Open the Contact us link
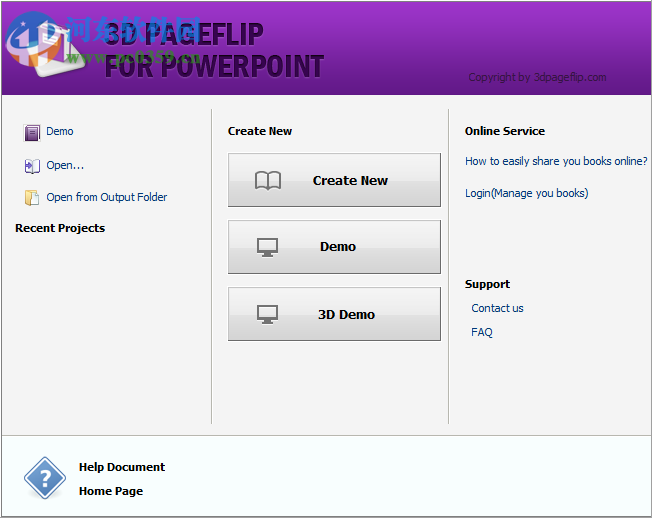This screenshot has height=518, width=652. click(497, 308)
